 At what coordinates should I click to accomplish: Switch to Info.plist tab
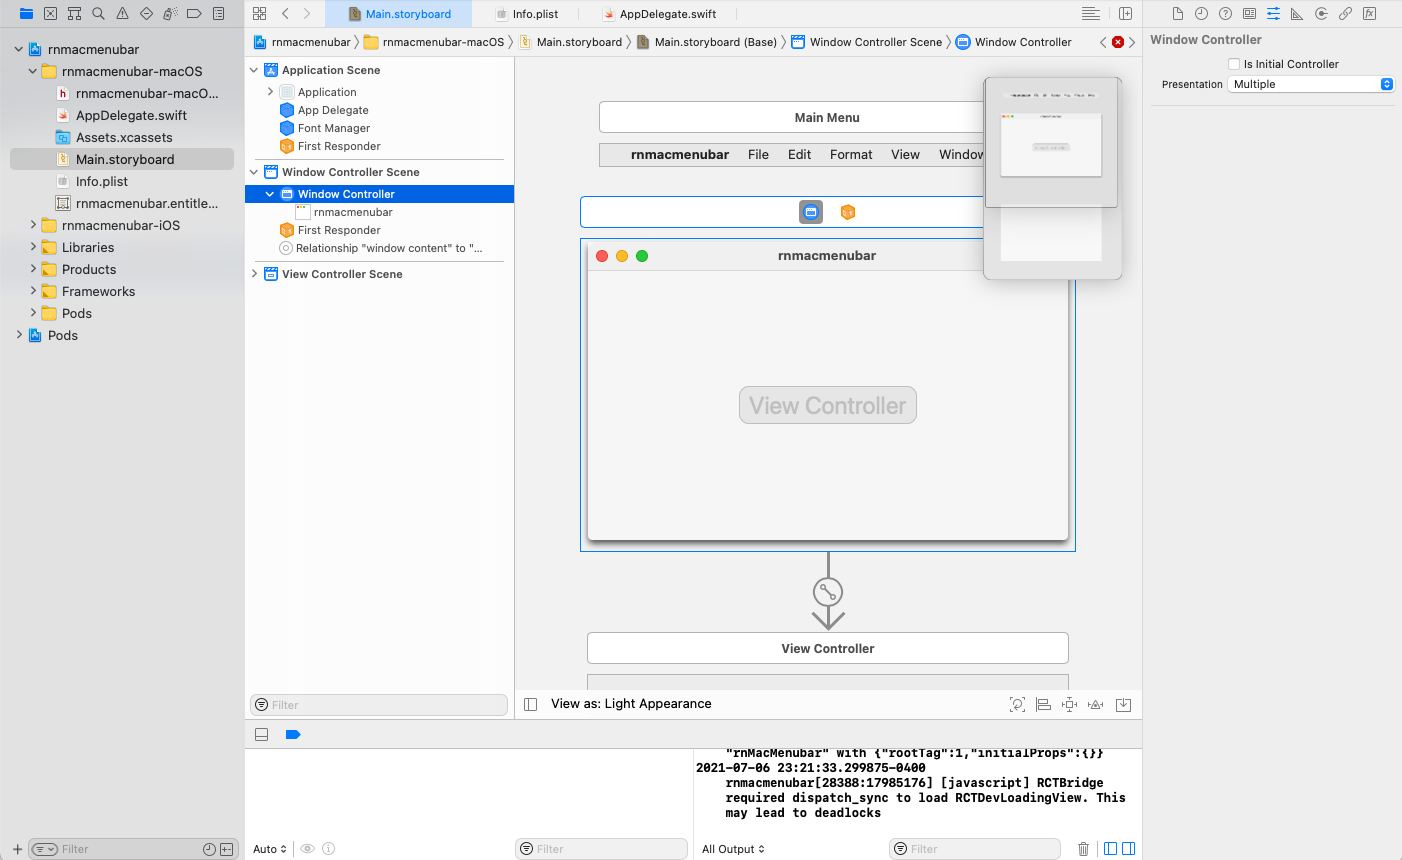[x=527, y=14]
